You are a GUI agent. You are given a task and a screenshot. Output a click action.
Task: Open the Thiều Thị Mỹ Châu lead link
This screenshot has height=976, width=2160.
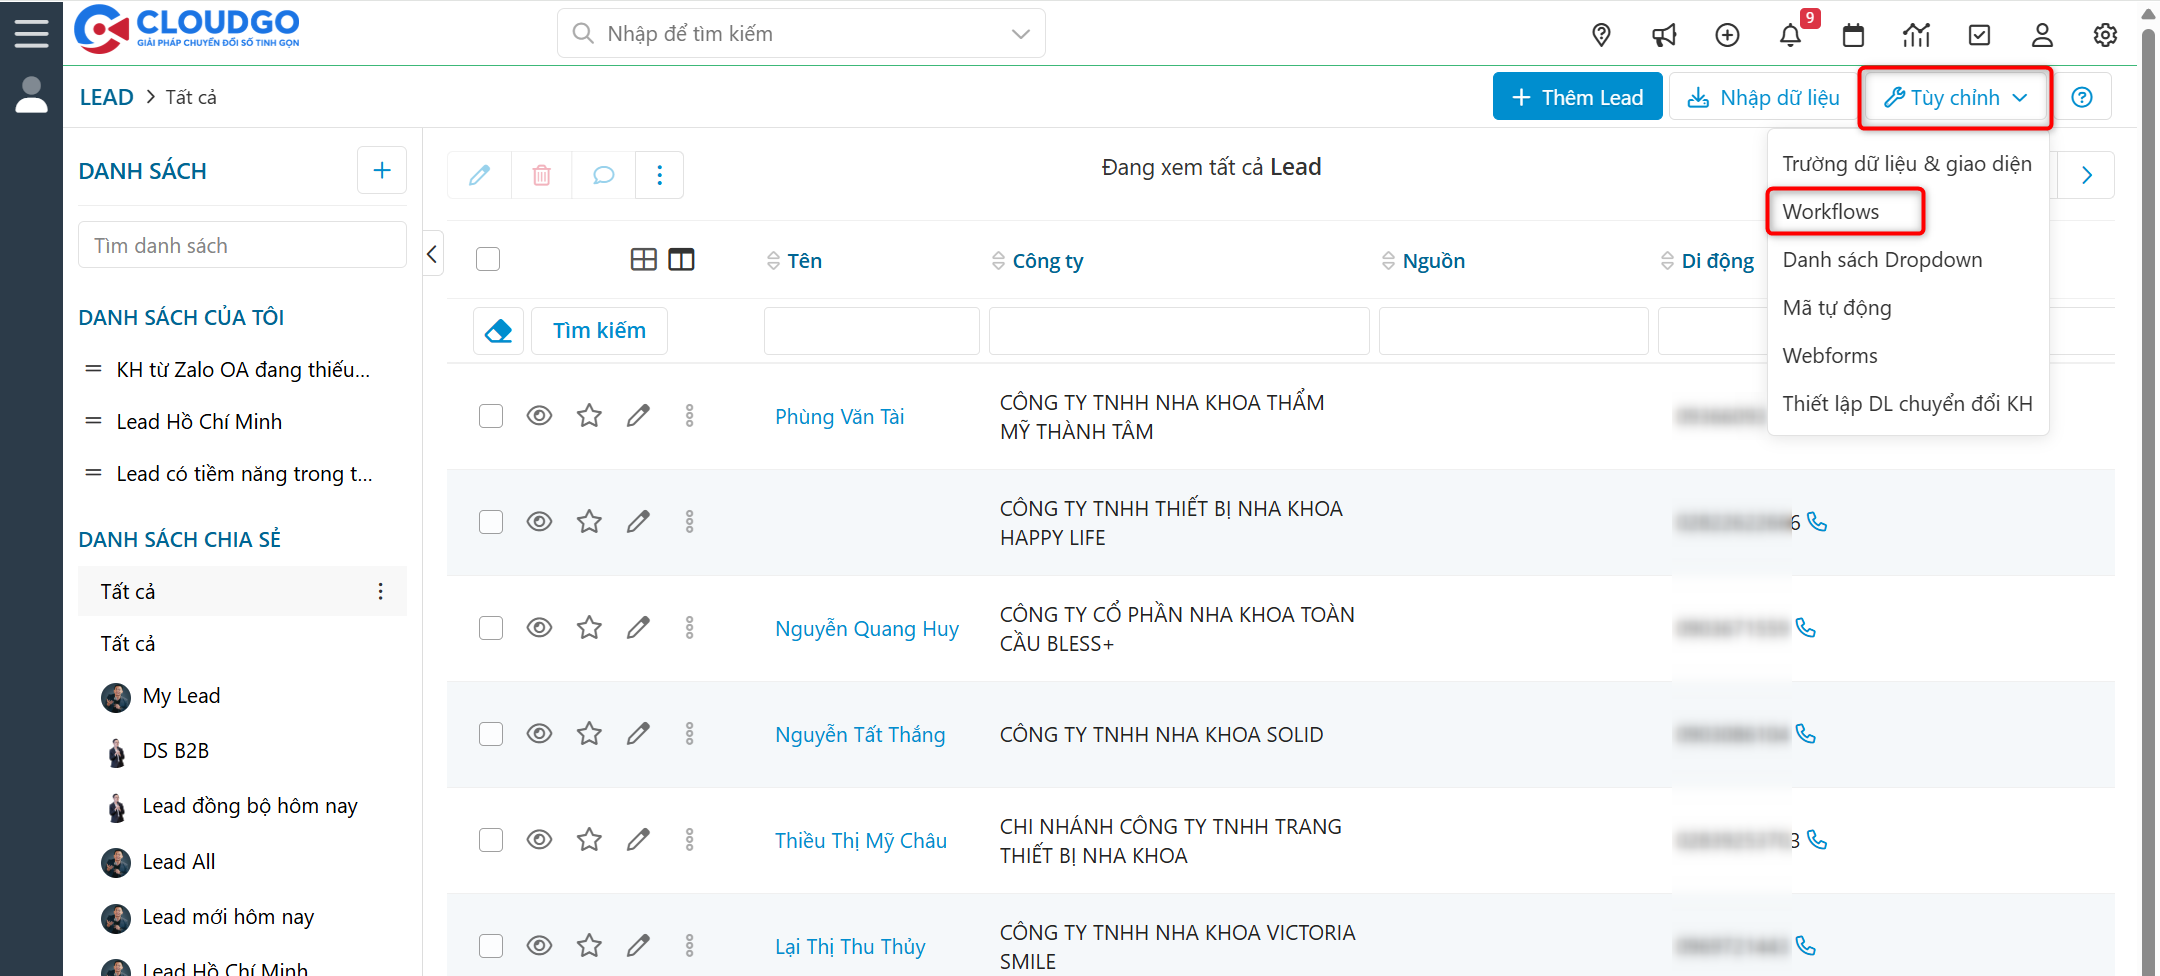click(x=860, y=840)
